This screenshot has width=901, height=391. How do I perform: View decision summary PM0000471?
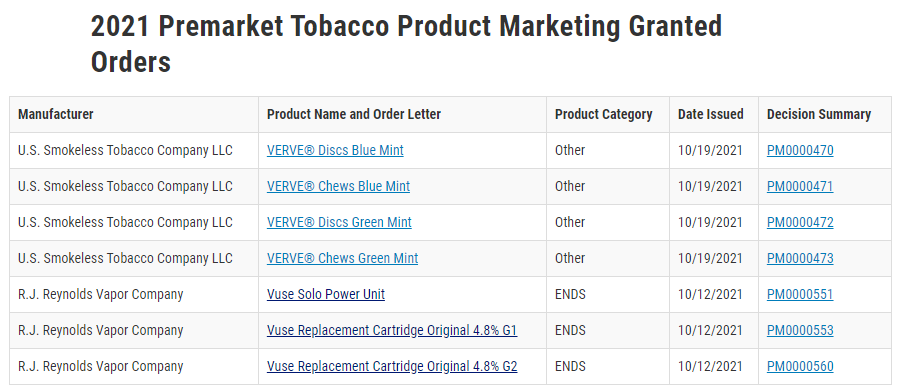[800, 186]
